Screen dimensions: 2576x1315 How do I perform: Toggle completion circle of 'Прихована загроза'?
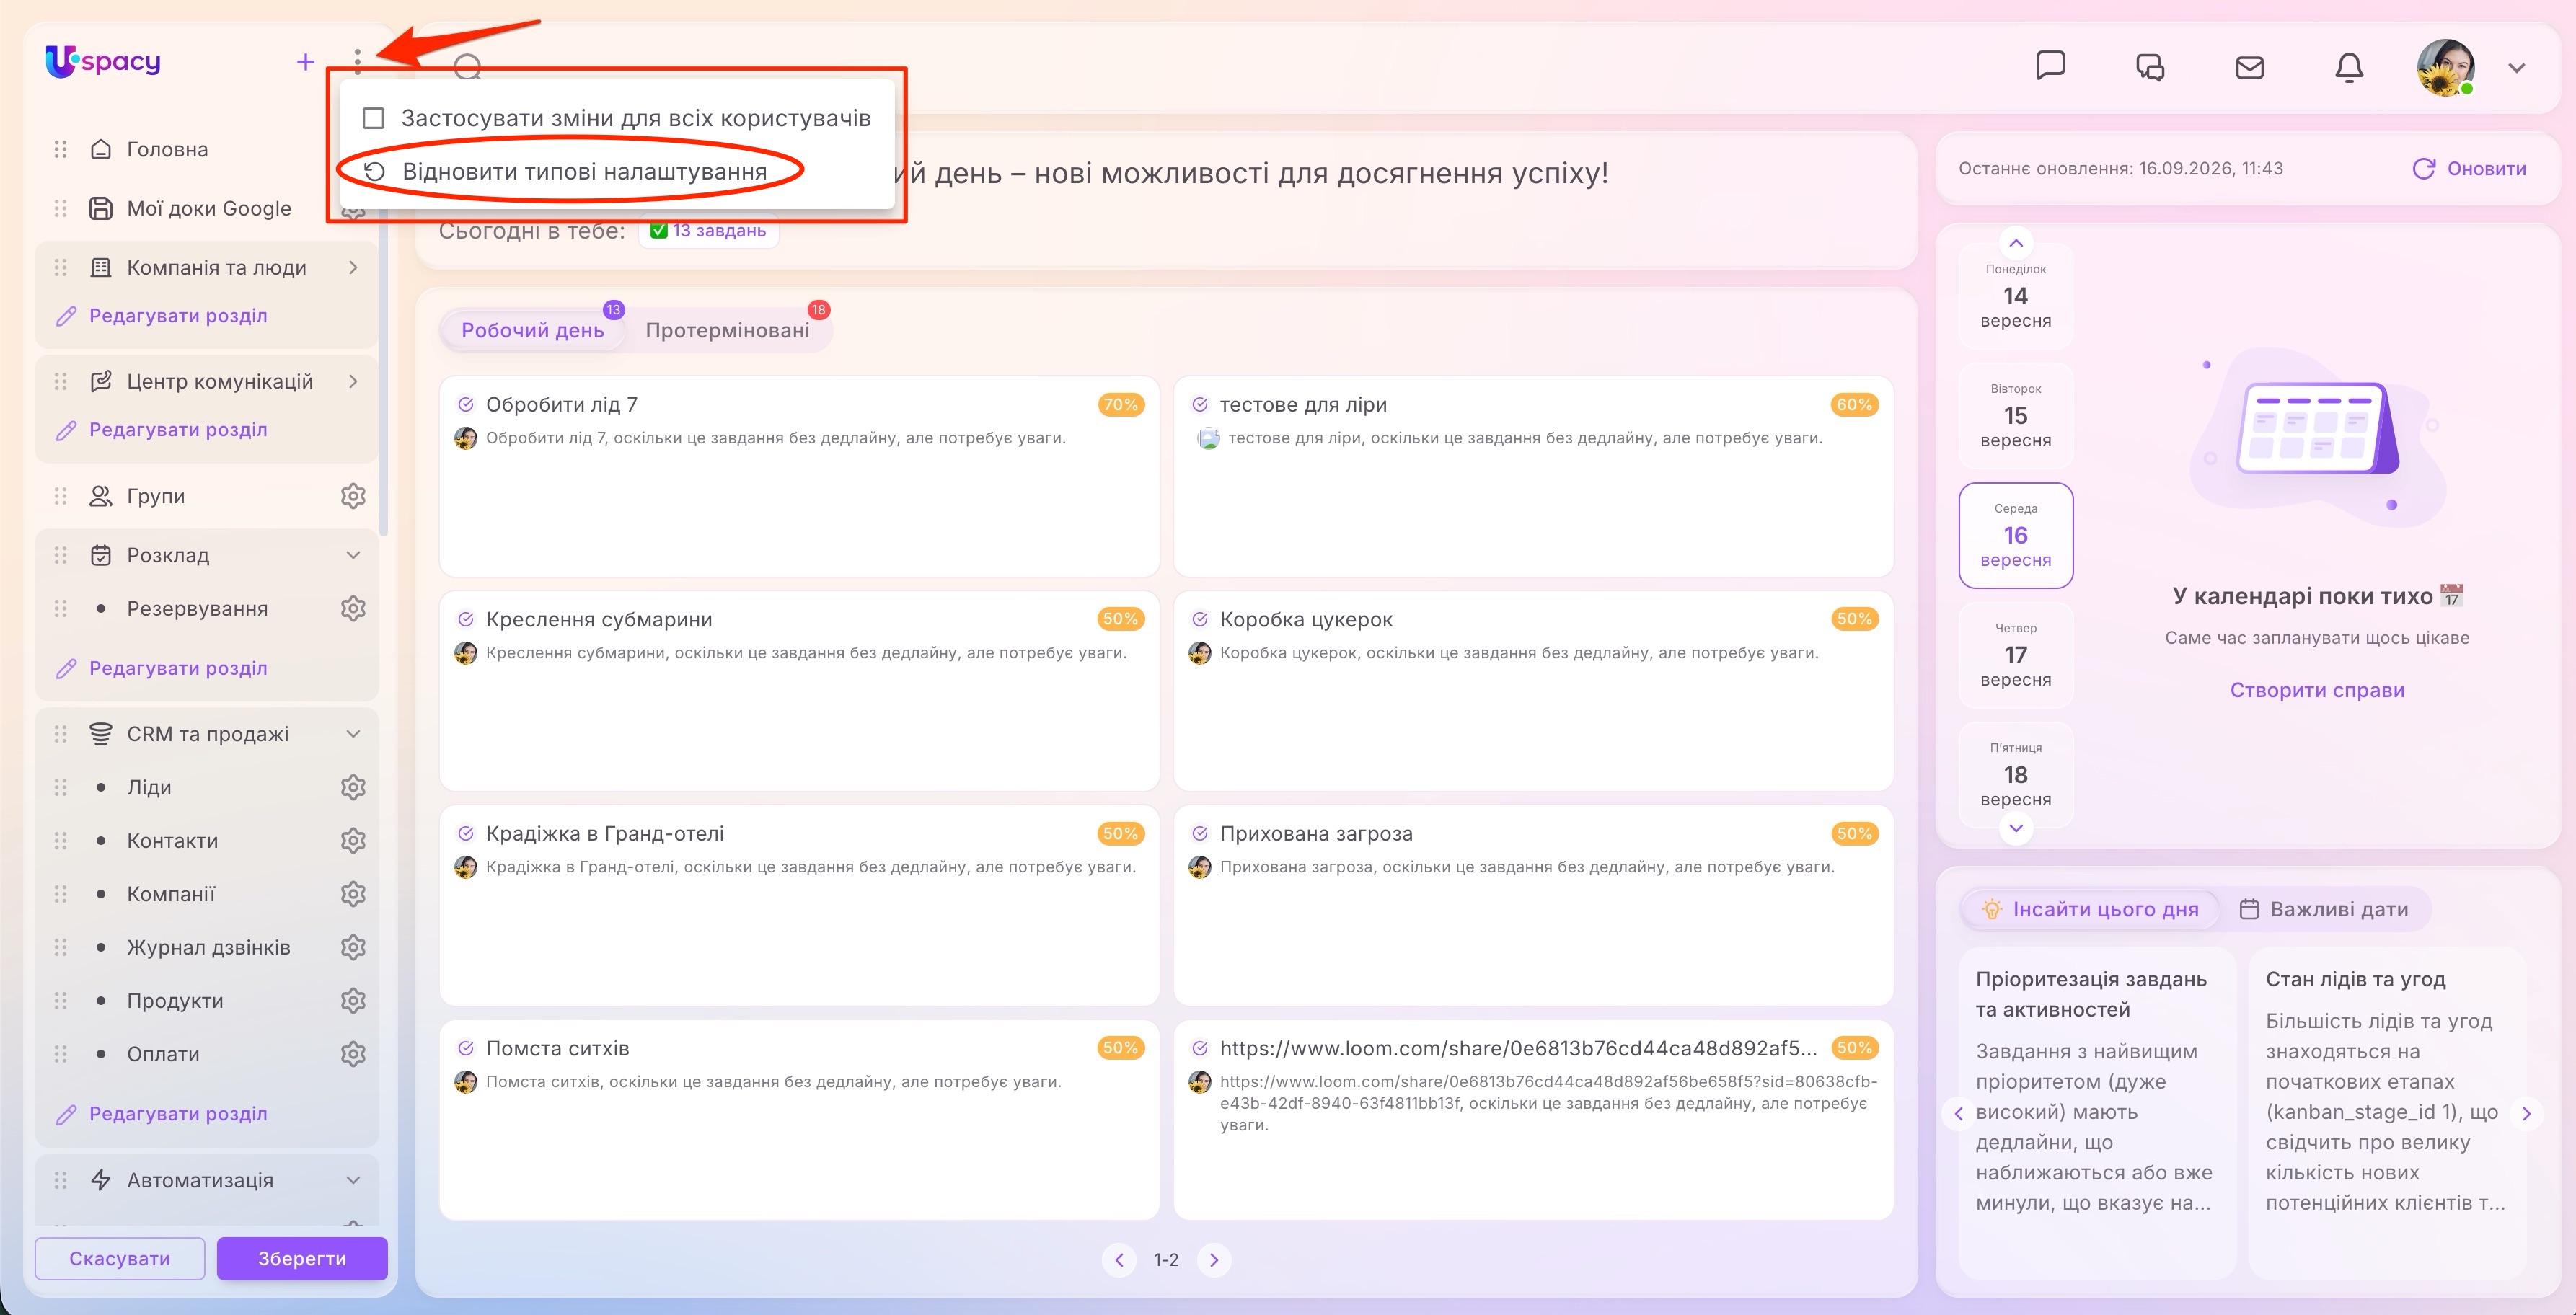click(1199, 834)
